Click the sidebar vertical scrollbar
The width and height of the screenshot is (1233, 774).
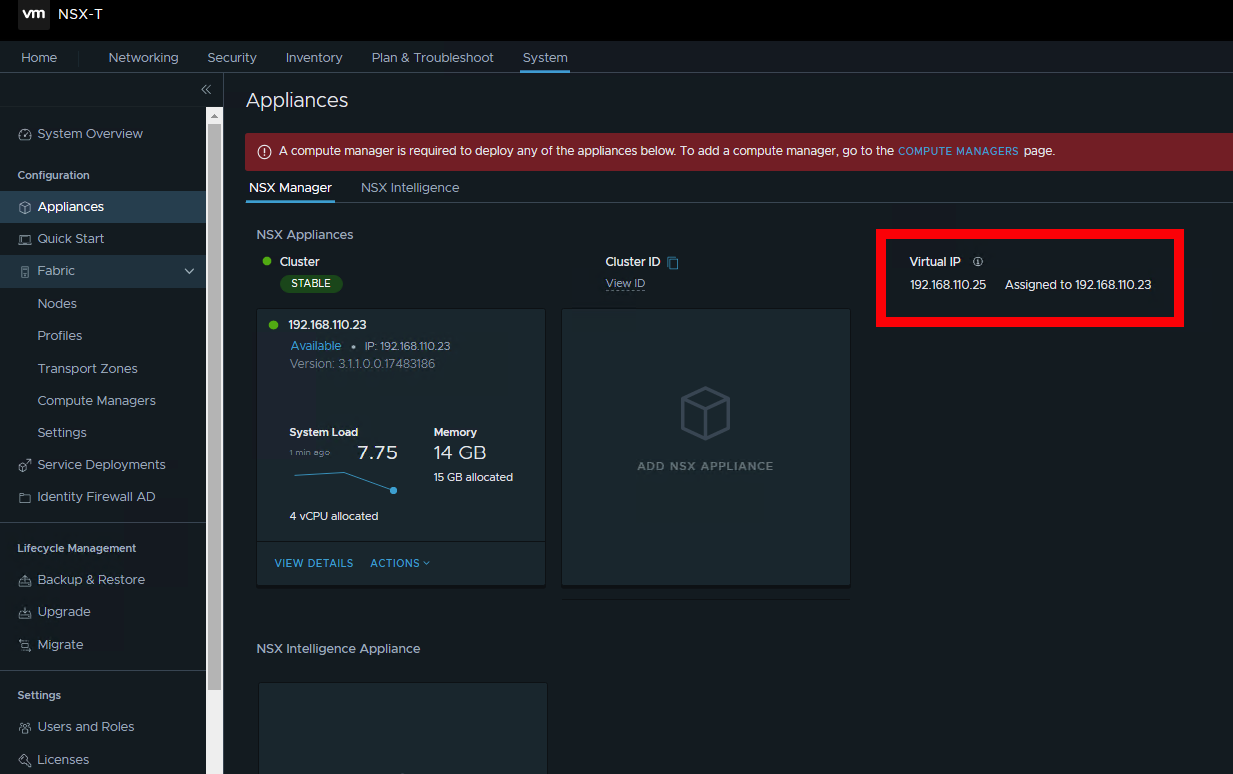point(214,400)
